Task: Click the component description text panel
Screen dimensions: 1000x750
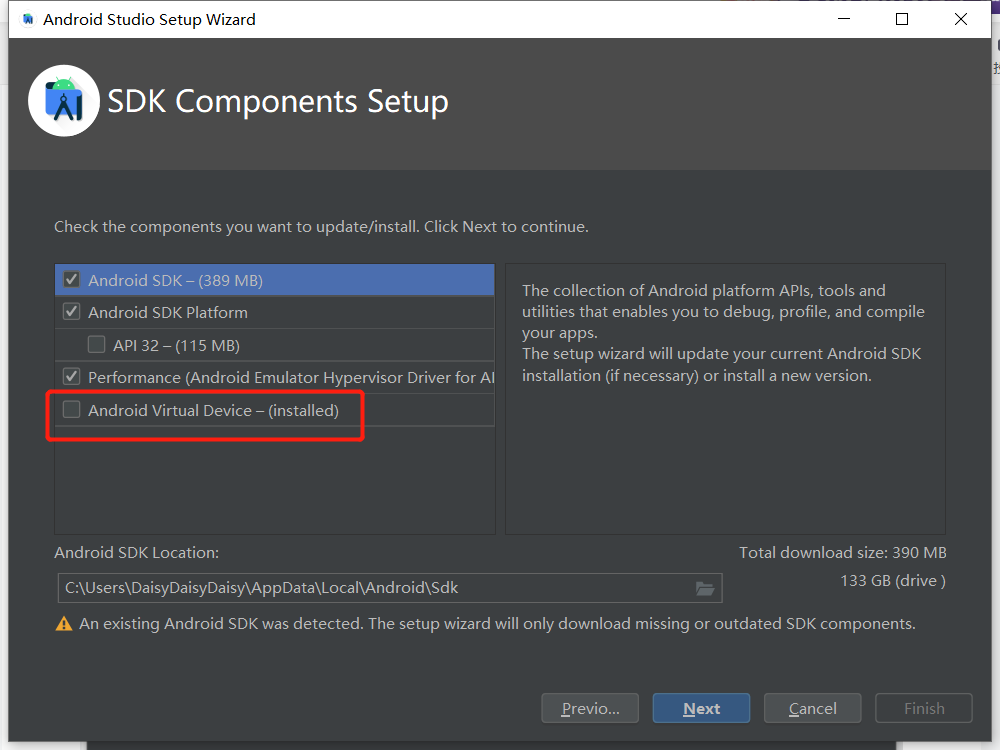Action: click(725, 399)
